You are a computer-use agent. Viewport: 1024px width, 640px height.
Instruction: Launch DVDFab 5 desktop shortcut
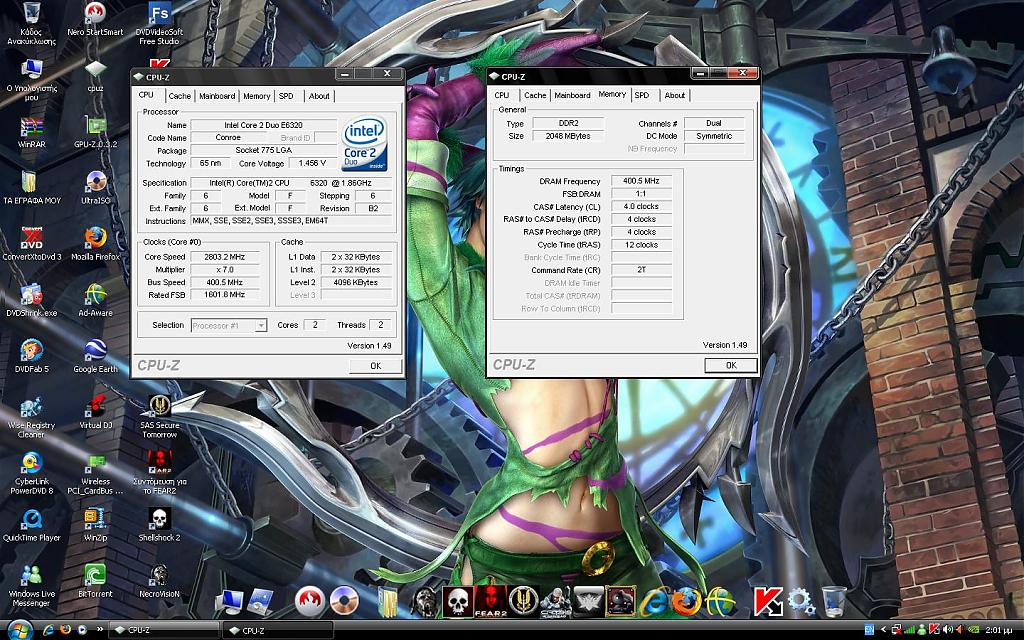[31, 356]
